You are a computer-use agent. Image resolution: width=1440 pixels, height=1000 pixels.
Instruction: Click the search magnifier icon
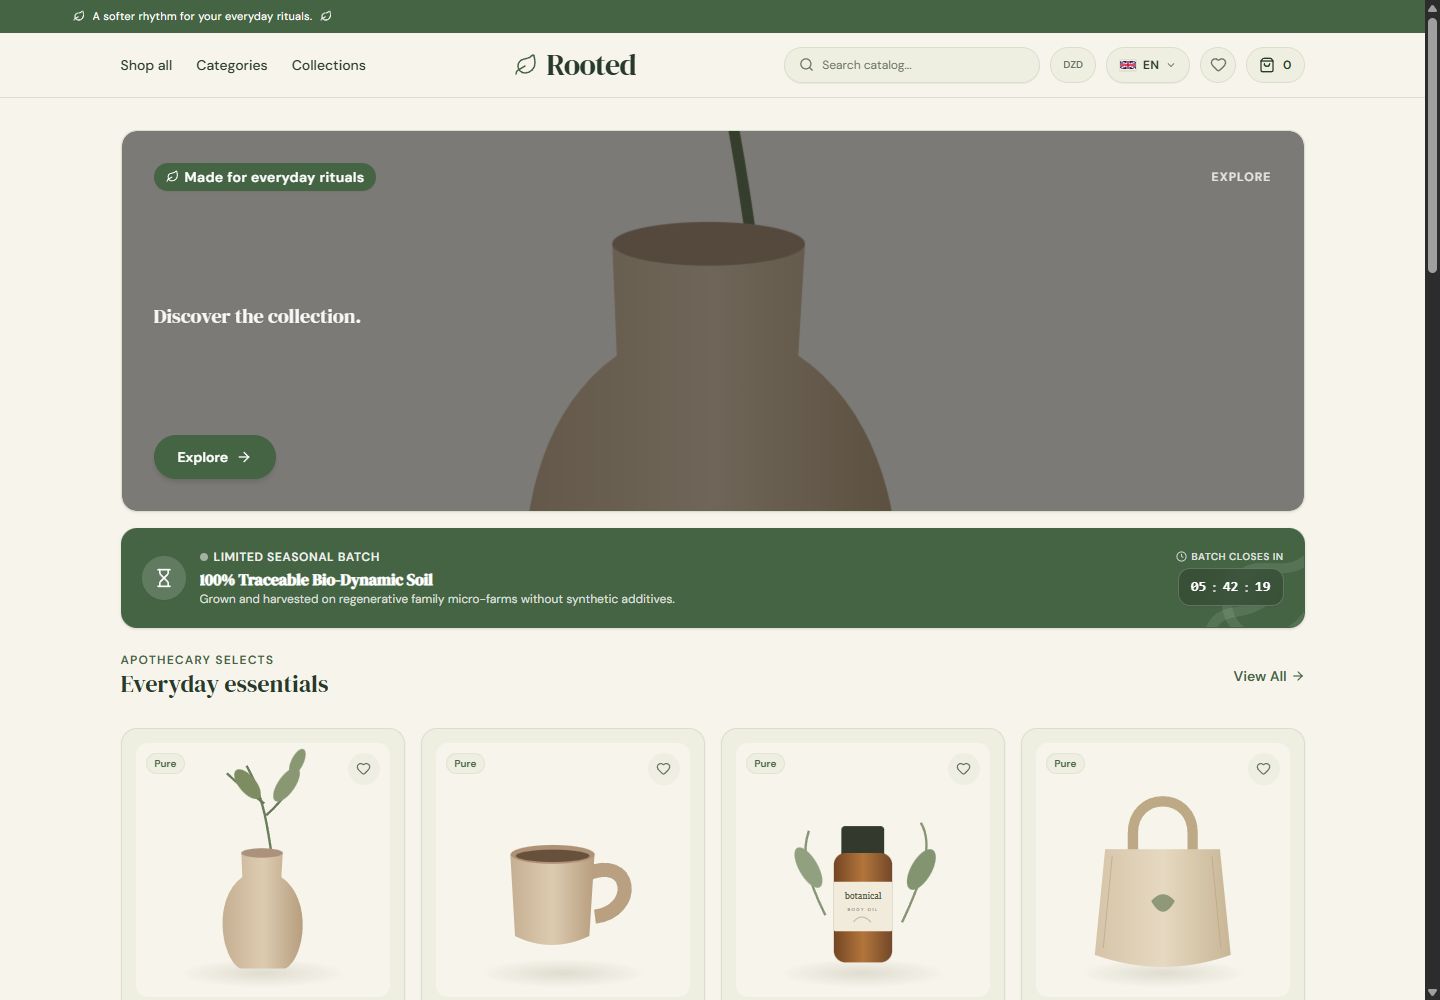tap(806, 65)
